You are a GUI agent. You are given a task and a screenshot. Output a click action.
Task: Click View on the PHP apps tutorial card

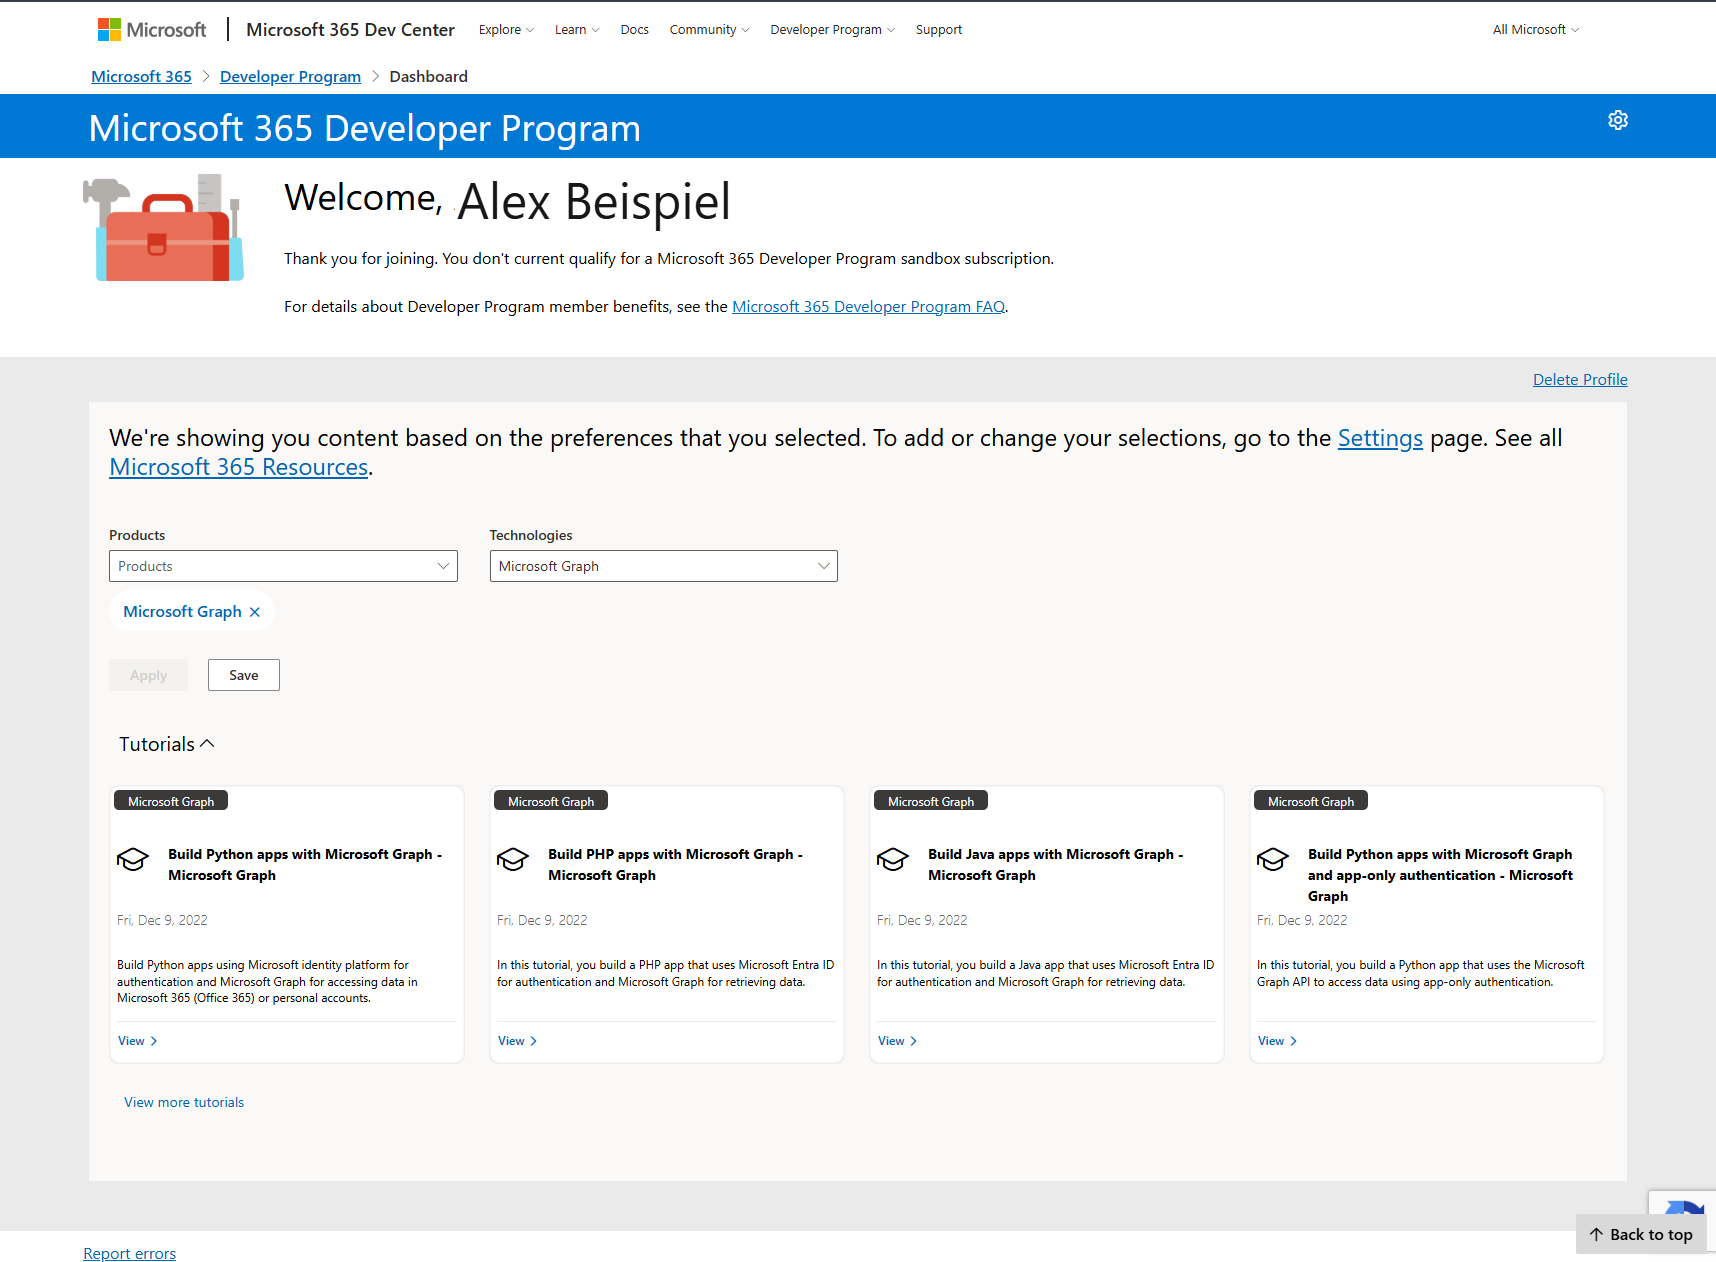tap(518, 1041)
